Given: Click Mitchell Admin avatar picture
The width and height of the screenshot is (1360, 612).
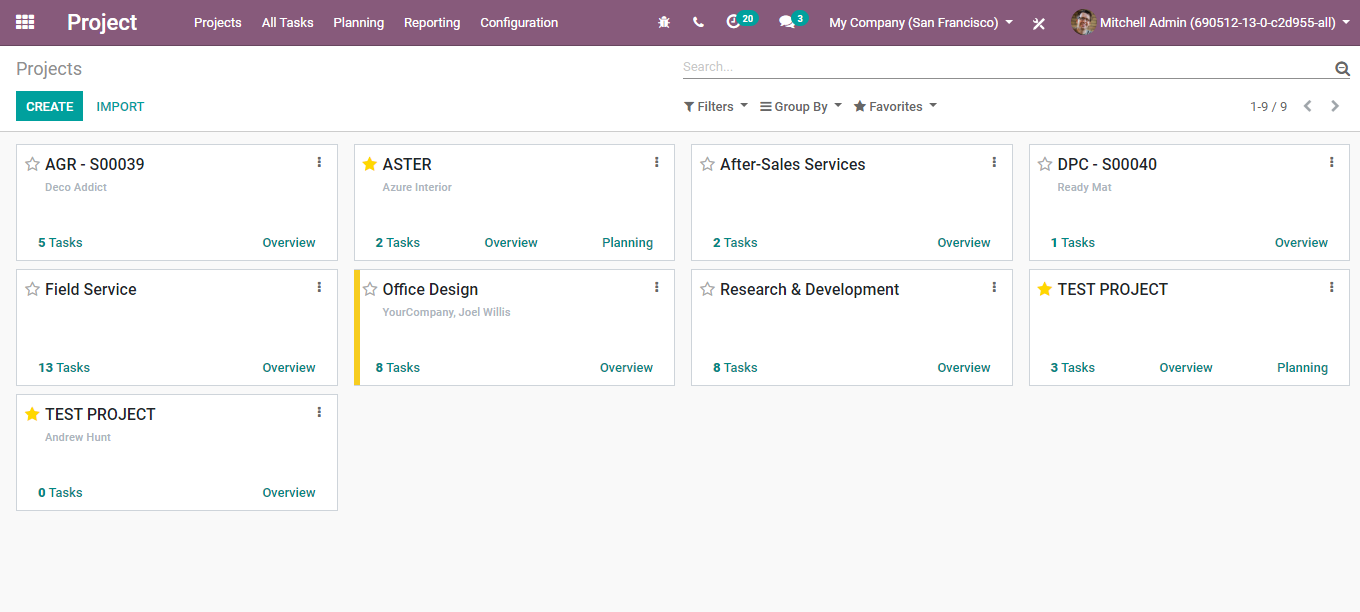Looking at the screenshot, I should [1083, 22].
